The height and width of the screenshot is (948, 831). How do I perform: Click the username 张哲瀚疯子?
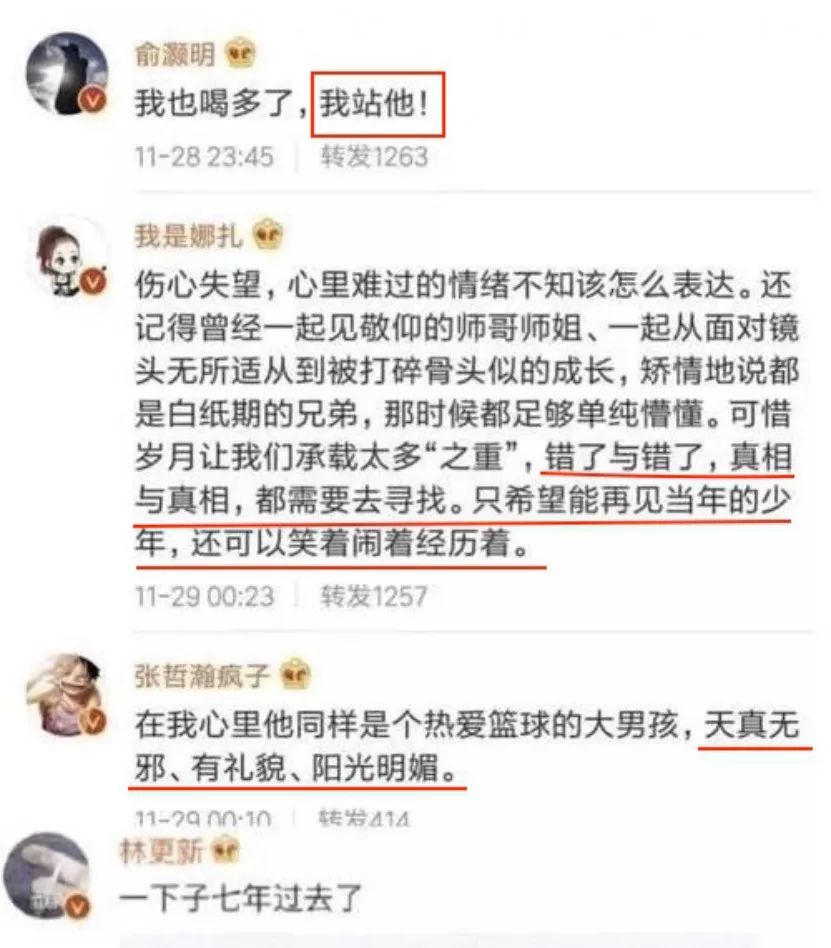click(201, 675)
